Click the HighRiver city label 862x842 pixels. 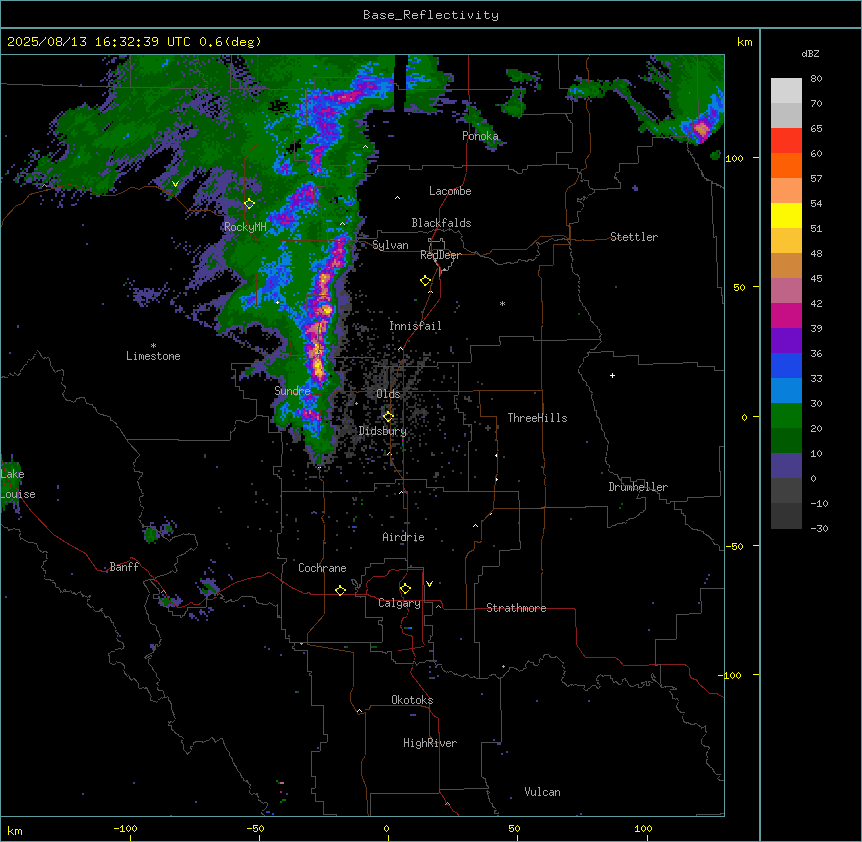(430, 743)
